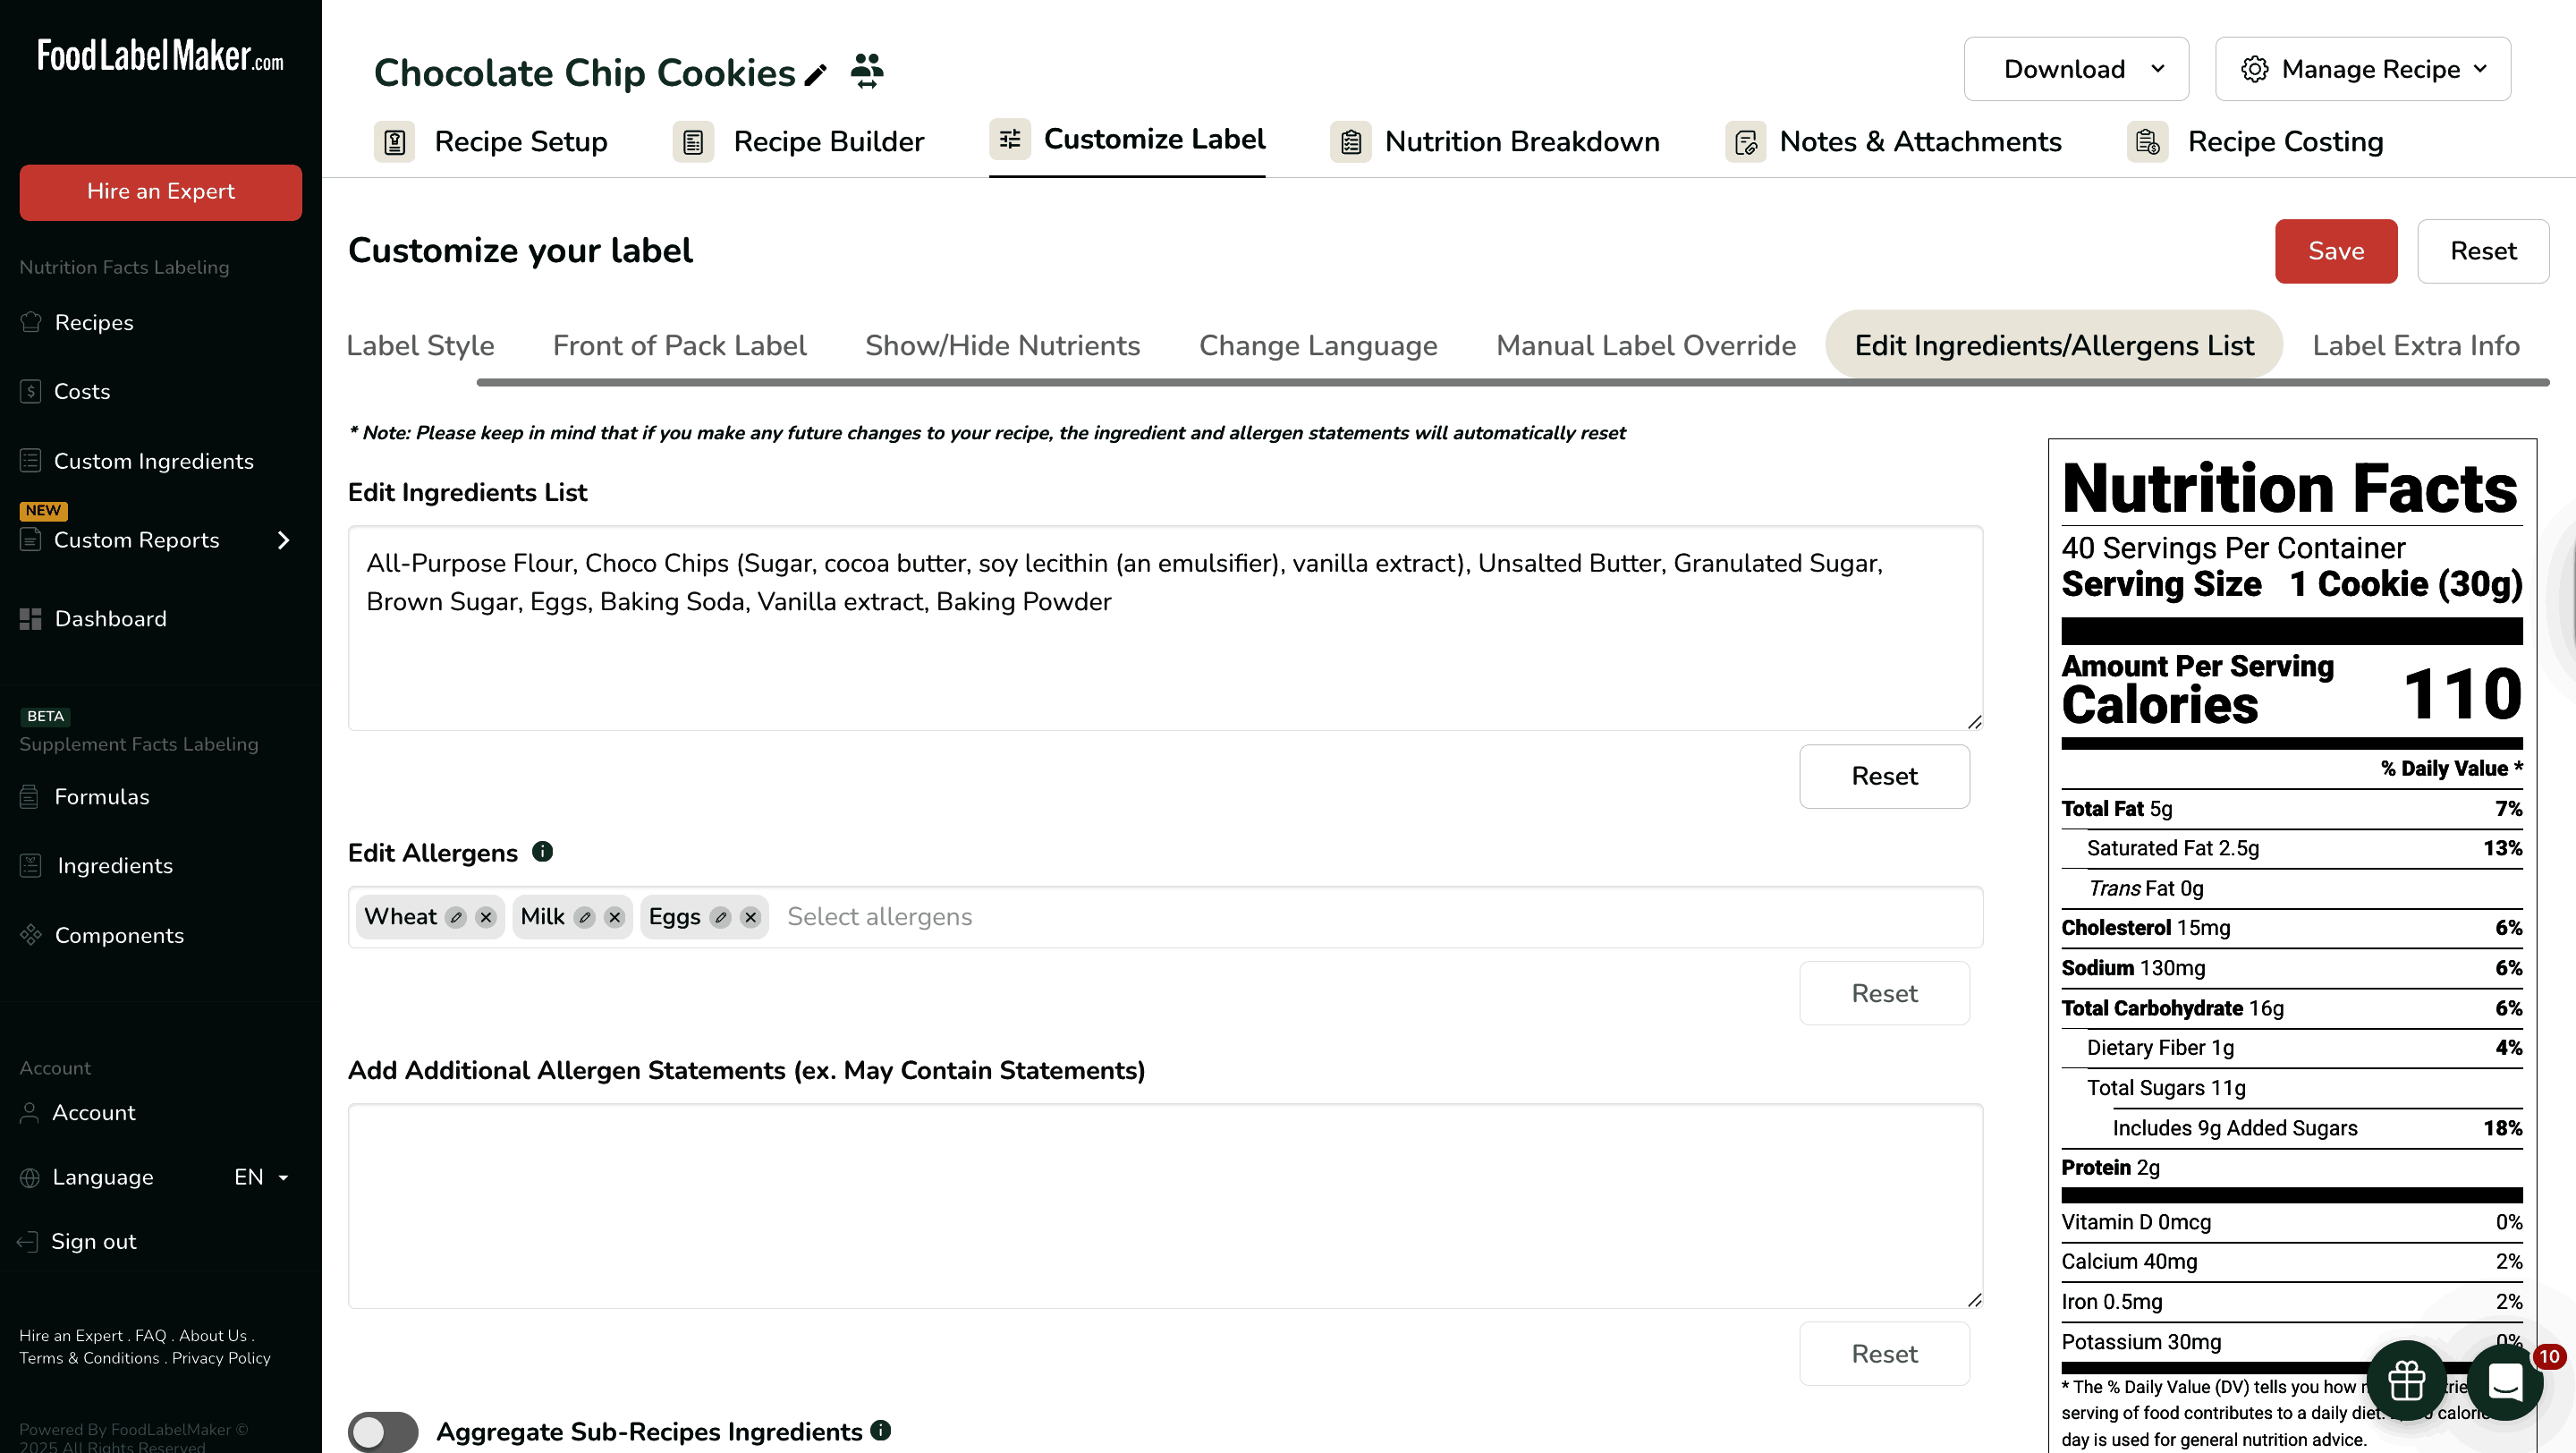Click the Hire an Expert button
This screenshot has width=2576, height=1453.
(x=160, y=192)
